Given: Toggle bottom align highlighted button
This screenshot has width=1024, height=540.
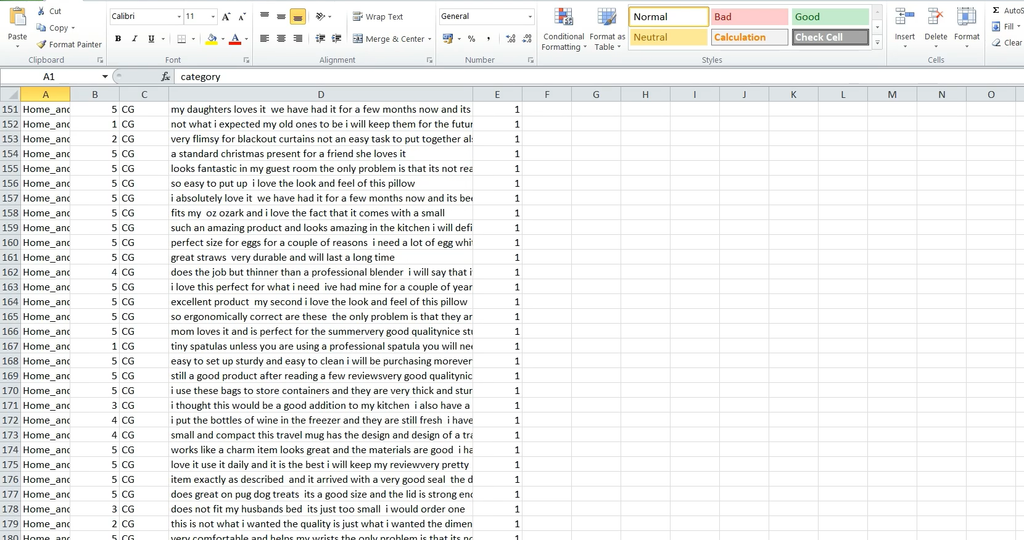Looking at the screenshot, I should tap(298, 16).
